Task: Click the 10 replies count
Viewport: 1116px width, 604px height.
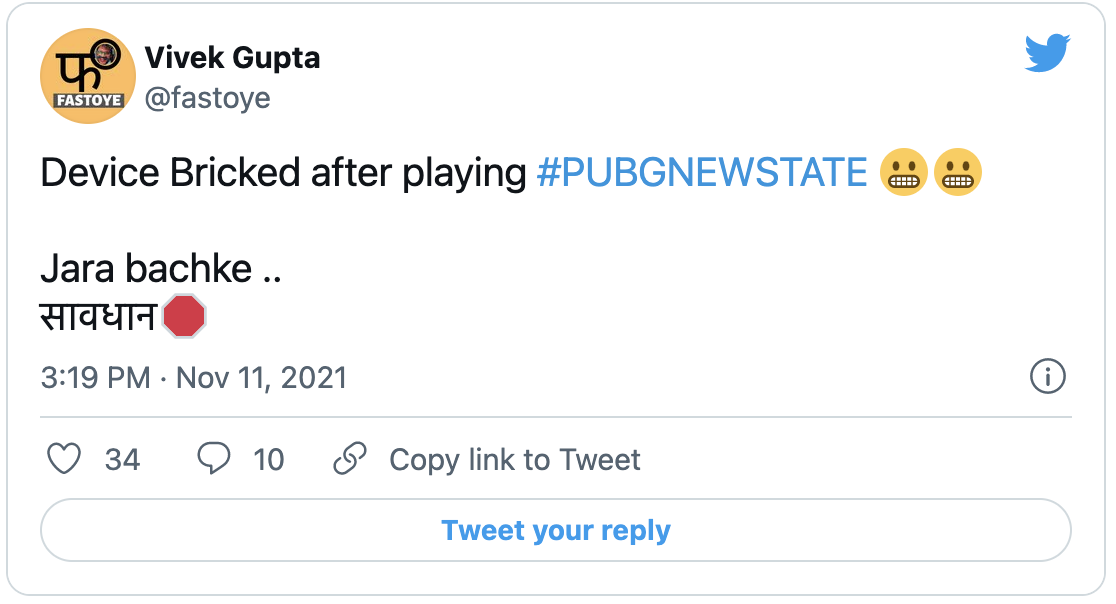Action: pos(268,460)
